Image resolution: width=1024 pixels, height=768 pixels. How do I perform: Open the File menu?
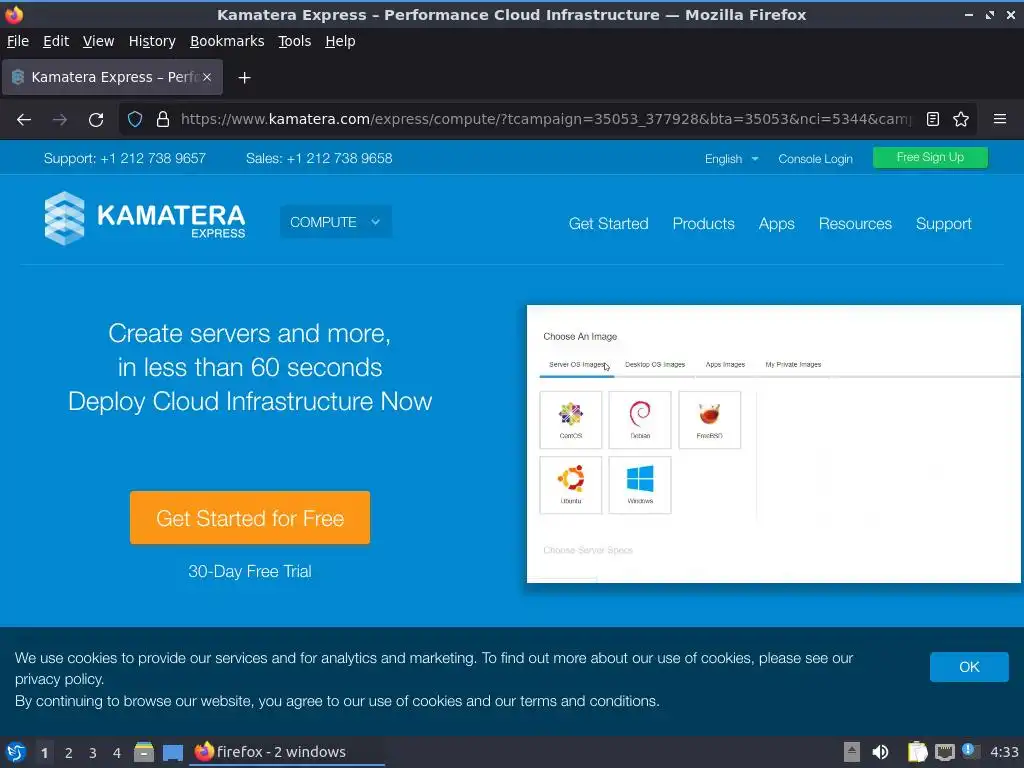(x=18, y=41)
